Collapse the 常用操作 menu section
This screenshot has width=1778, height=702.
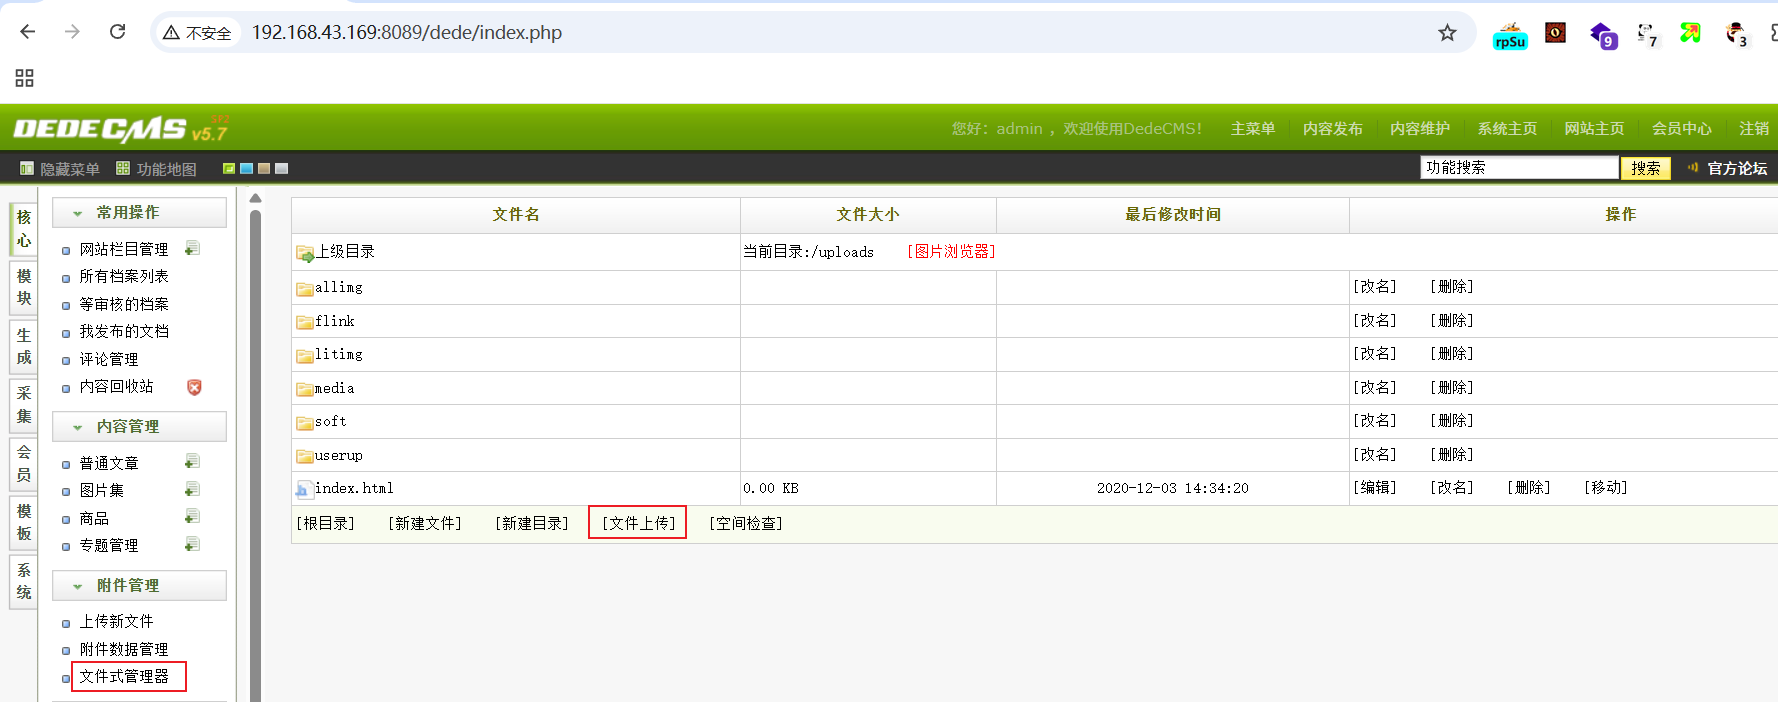tap(78, 213)
